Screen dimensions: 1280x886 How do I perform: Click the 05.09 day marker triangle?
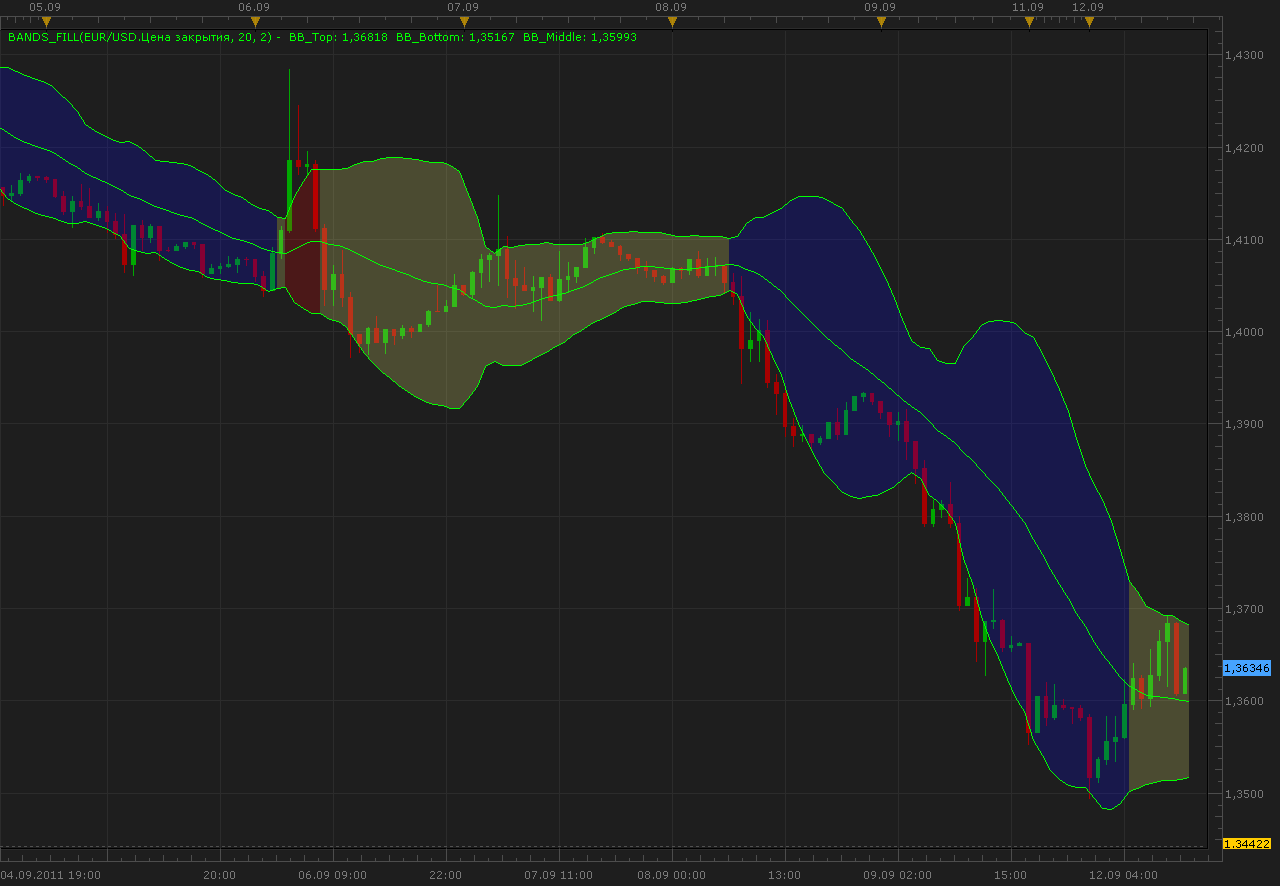coord(46,22)
